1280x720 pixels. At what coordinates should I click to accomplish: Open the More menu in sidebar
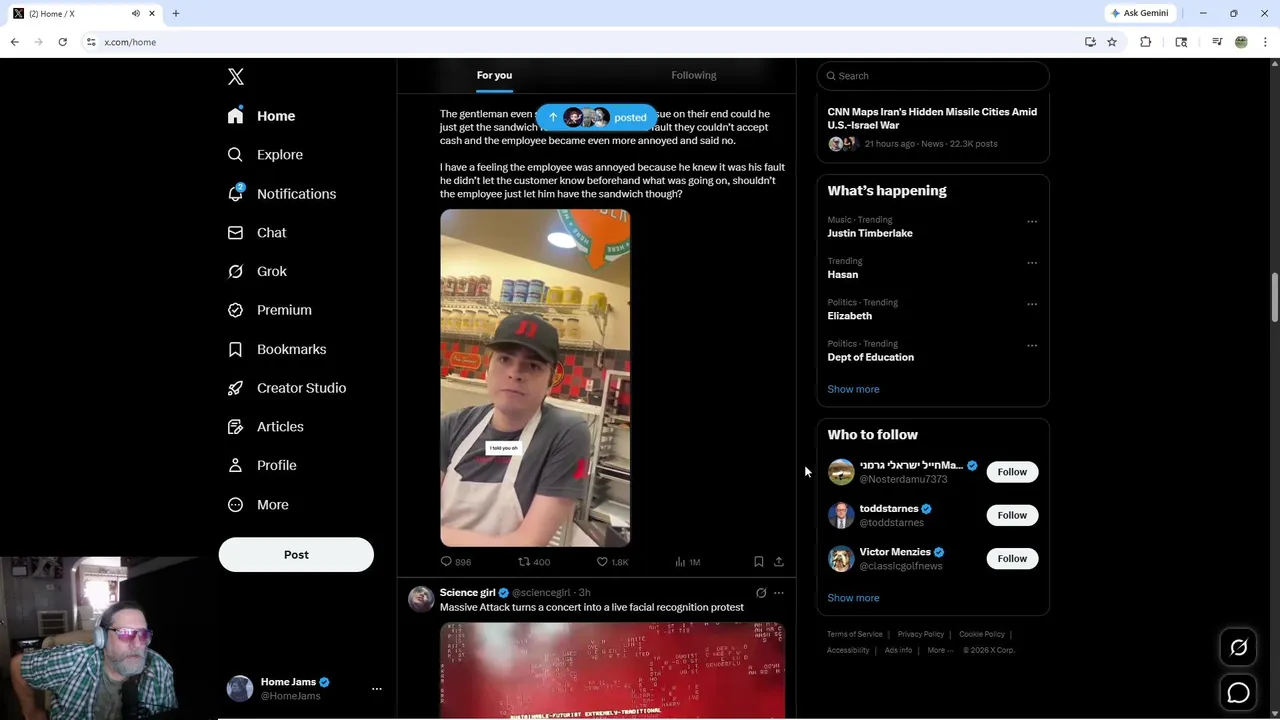259,505
